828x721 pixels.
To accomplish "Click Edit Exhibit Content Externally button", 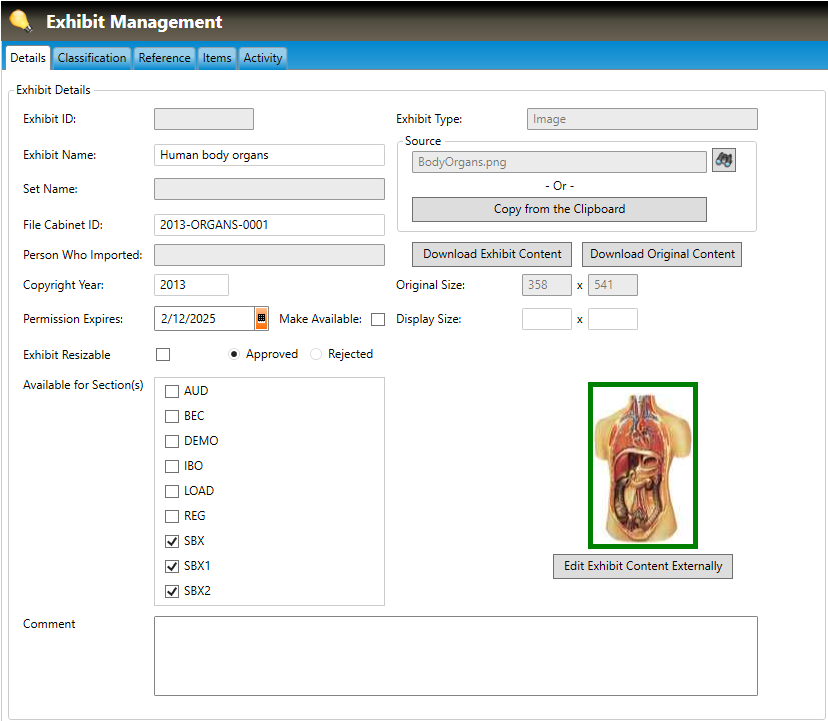I will pos(643,566).
